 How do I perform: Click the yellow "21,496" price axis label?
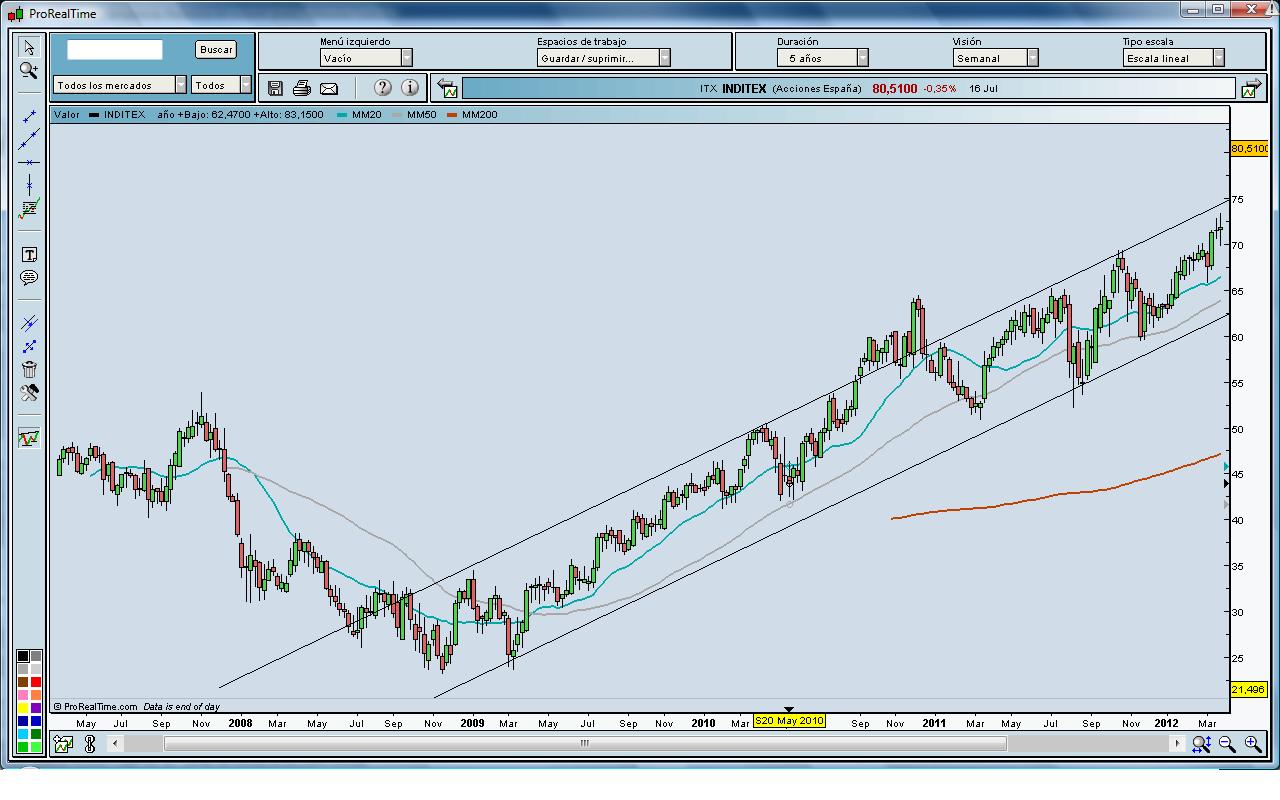pyautogui.click(x=1248, y=689)
